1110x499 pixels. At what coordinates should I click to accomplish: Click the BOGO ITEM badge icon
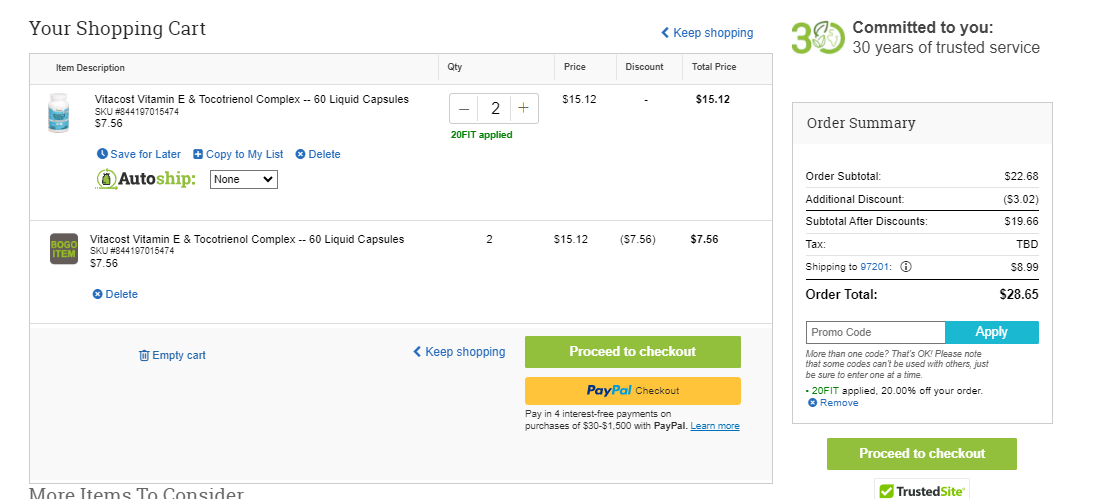tap(64, 248)
